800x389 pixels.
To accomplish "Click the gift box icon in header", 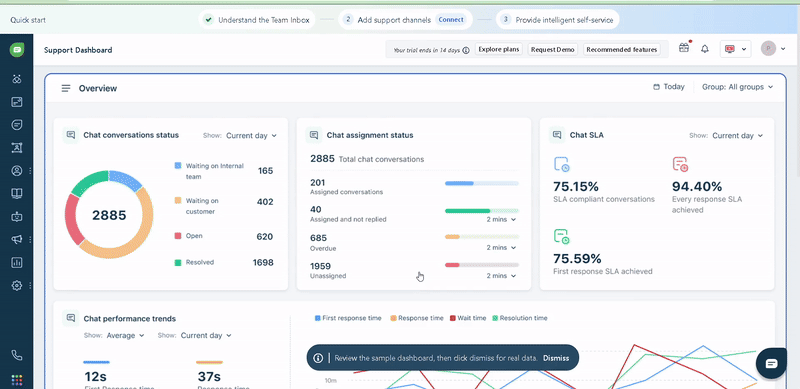I will [684, 48].
